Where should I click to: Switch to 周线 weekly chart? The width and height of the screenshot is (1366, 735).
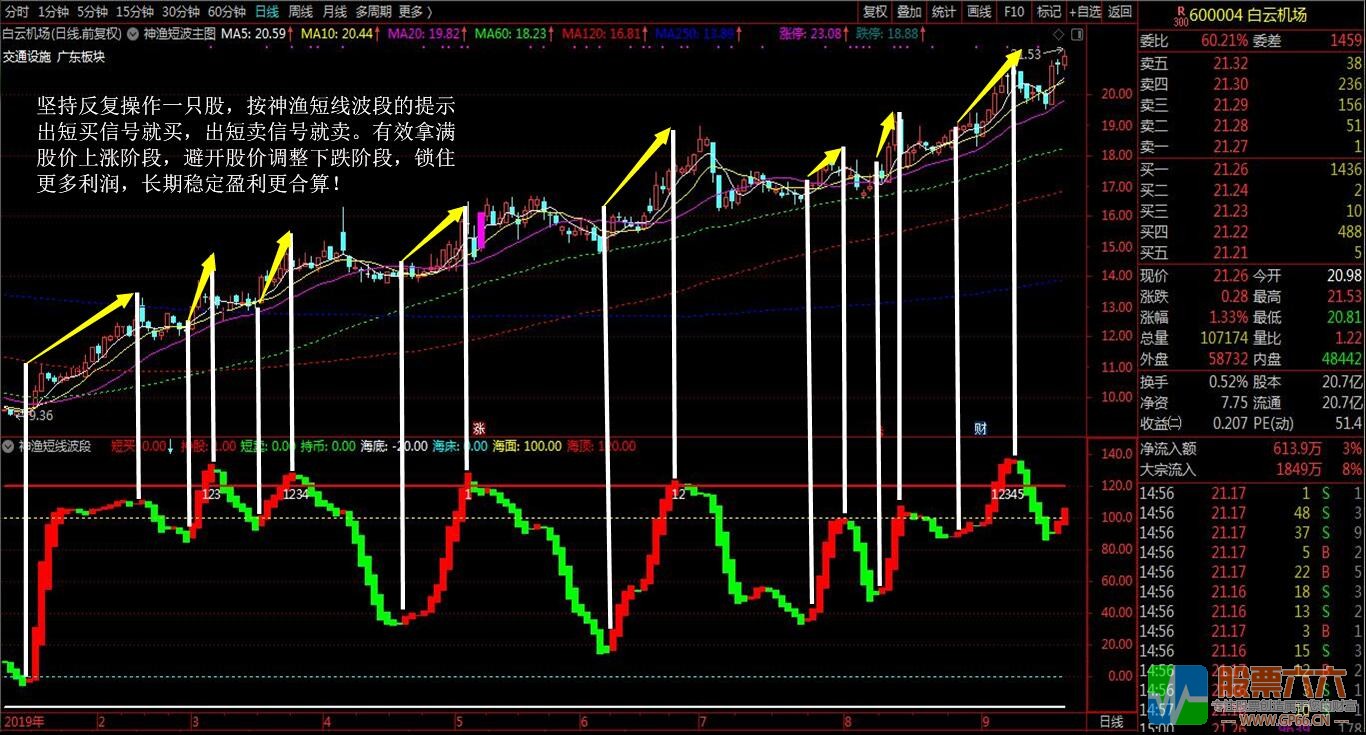[300, 12]
